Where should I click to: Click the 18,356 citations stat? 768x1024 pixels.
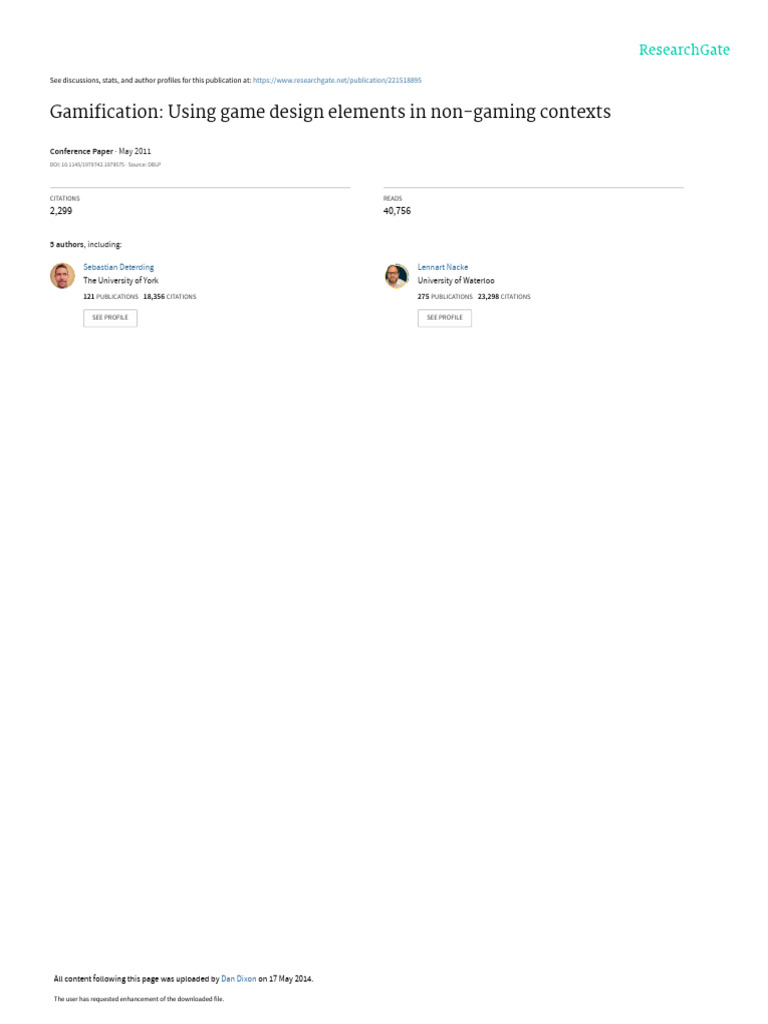[170, 296]
